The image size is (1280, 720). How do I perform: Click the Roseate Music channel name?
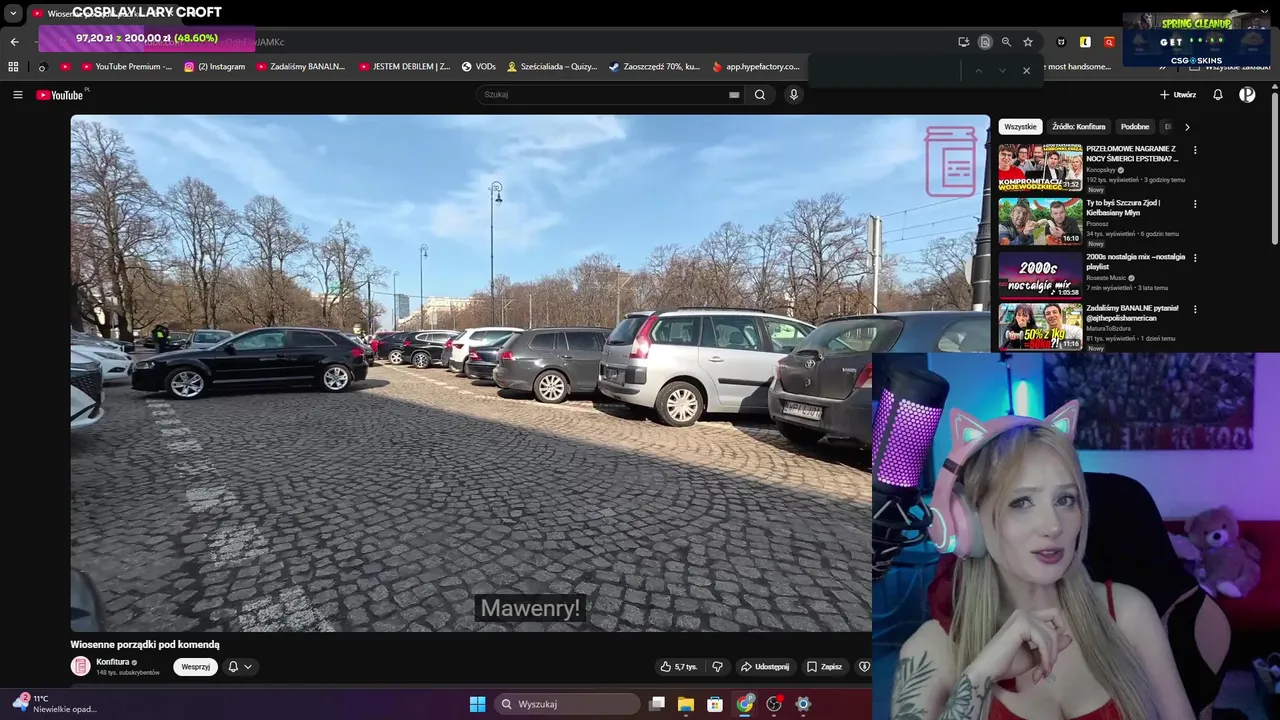(1106, 278)
